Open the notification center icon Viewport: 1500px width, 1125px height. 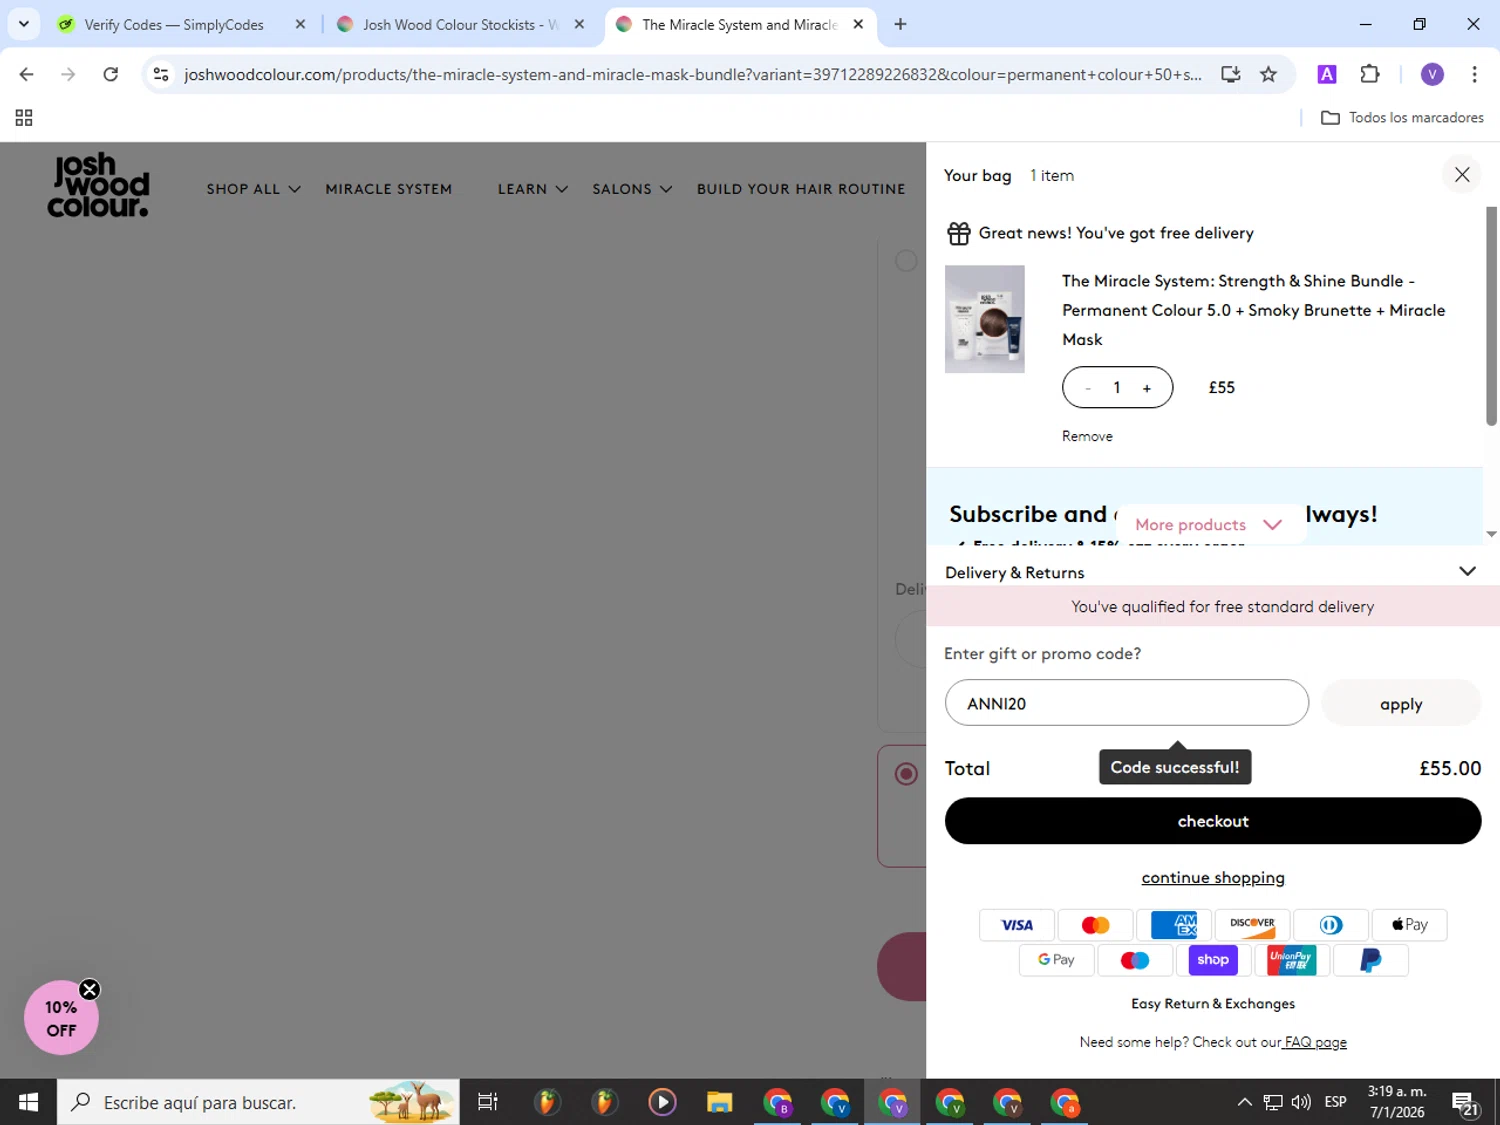click(1466, 1103)
